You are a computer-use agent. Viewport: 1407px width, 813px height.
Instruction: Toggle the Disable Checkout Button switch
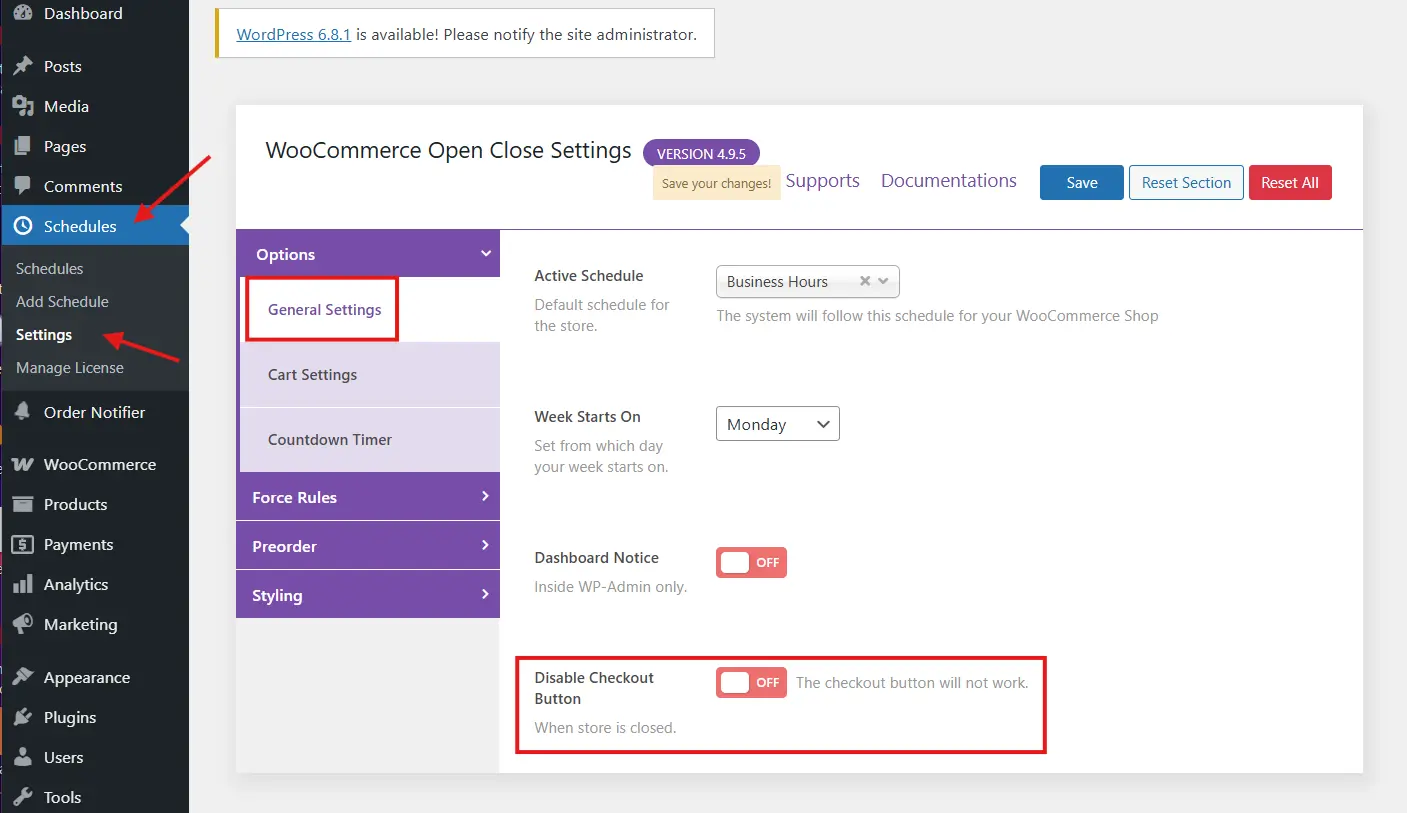751,683
